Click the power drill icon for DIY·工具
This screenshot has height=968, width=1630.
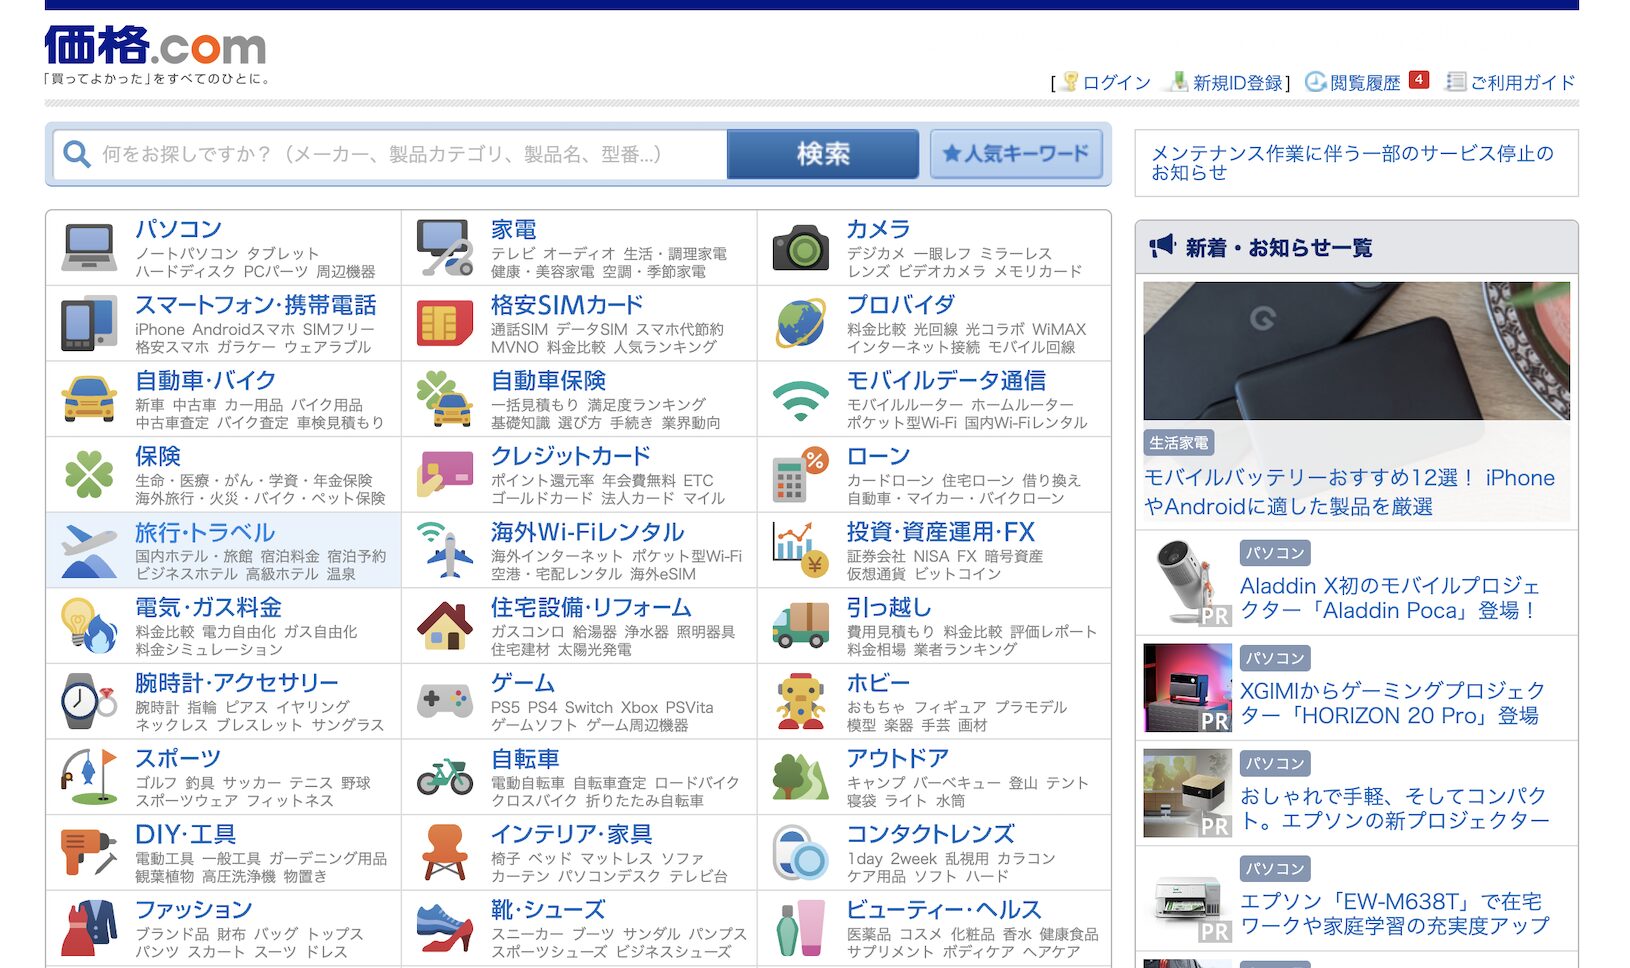point(89,852)
